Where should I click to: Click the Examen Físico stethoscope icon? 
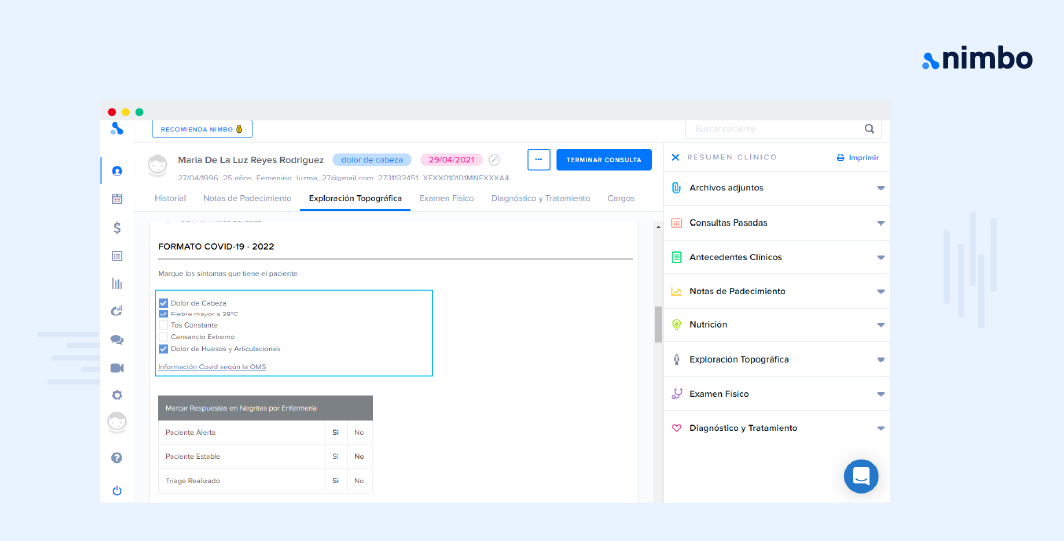tap(676, 394)
